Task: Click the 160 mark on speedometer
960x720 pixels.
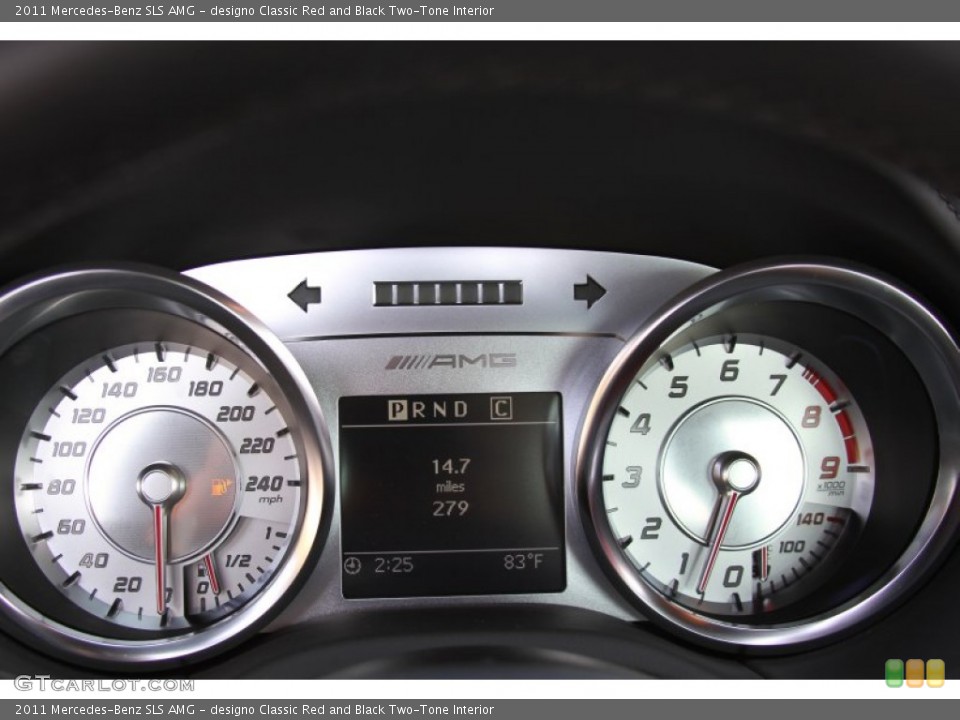Action: [164, 374]
